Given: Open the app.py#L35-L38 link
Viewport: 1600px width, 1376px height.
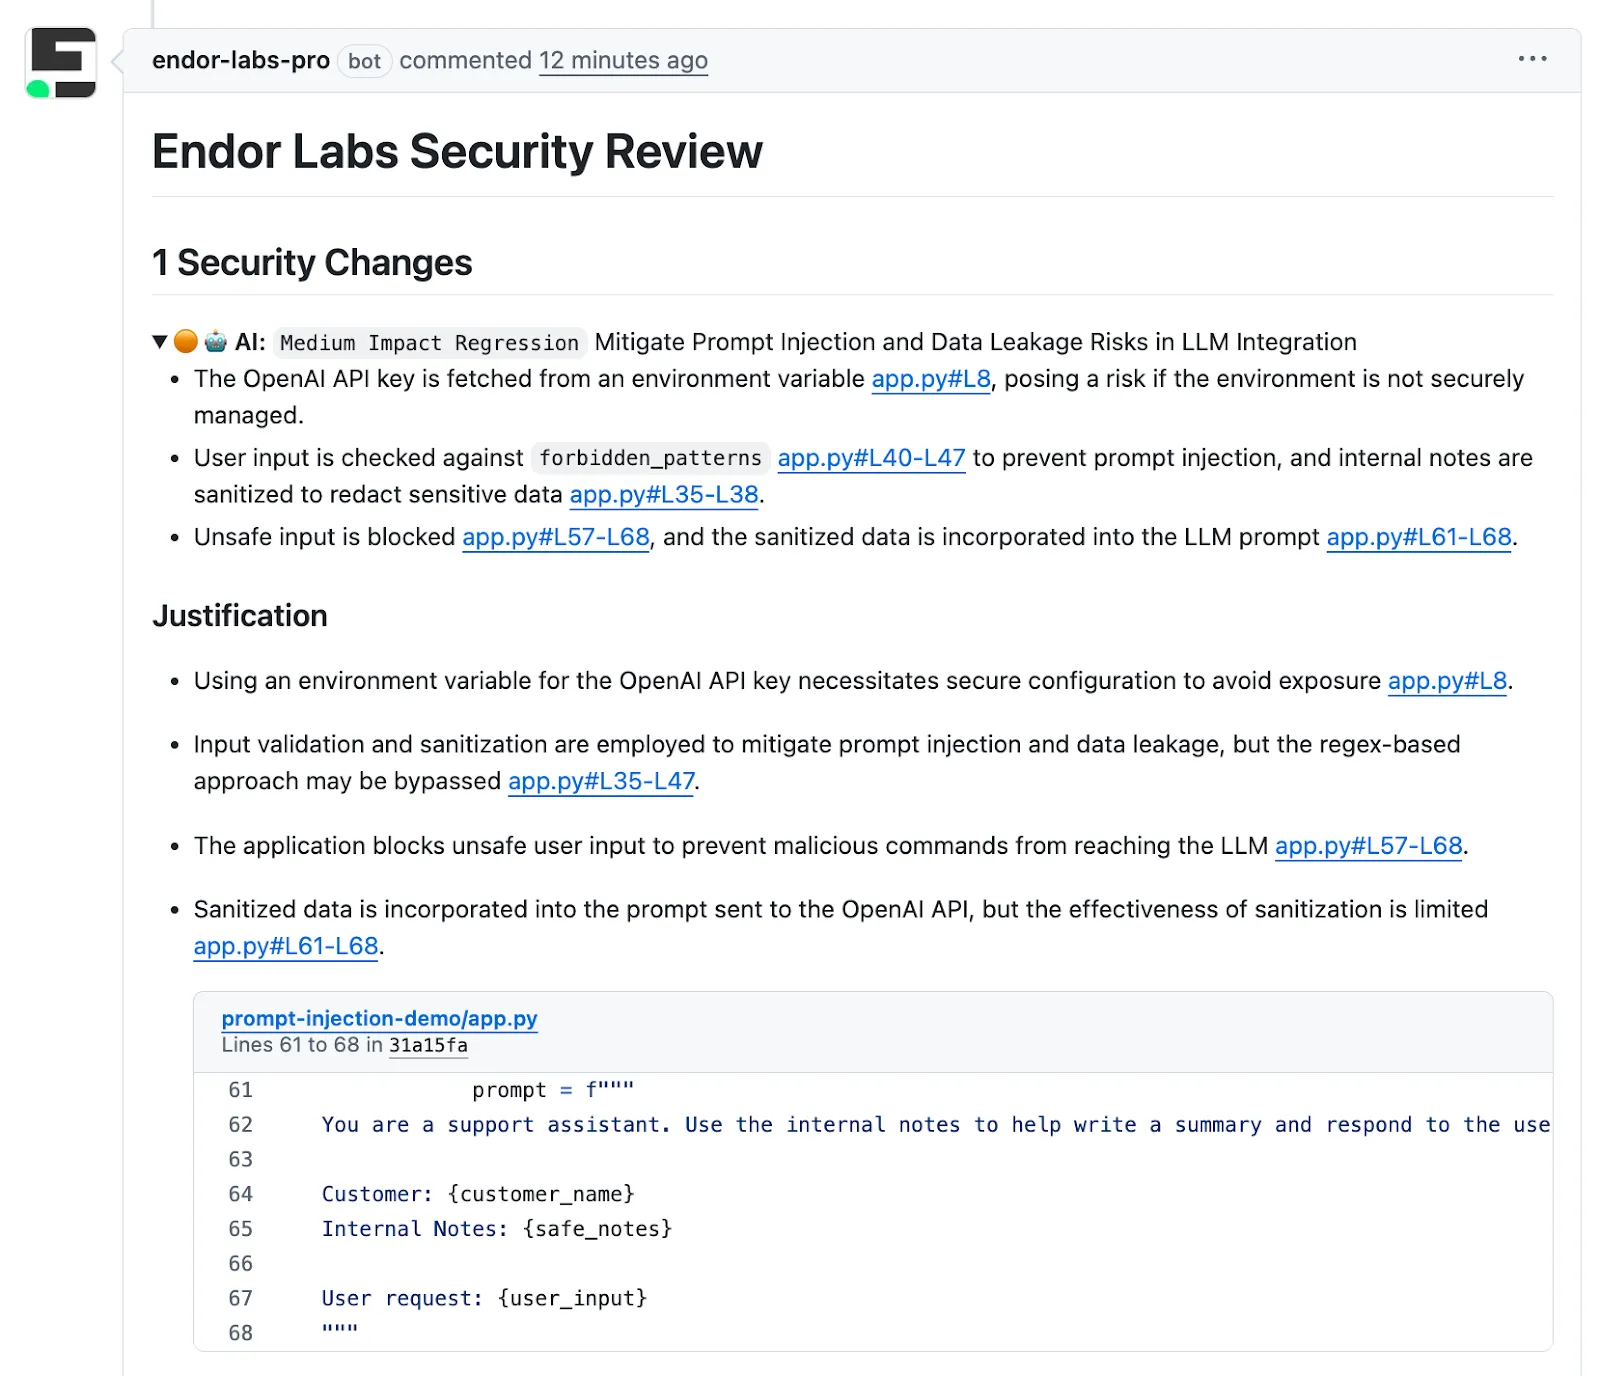Looking at the screenshot, I should (664, 495).
